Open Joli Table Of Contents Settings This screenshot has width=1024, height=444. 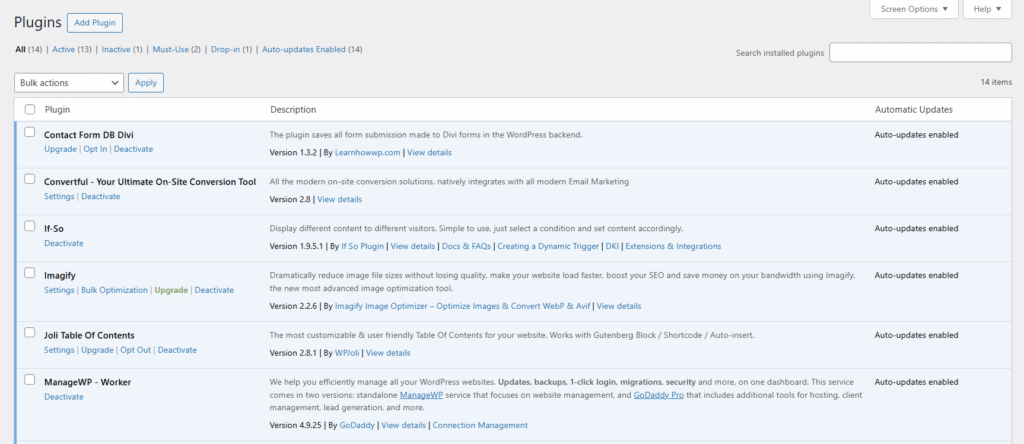coord(59,350)
